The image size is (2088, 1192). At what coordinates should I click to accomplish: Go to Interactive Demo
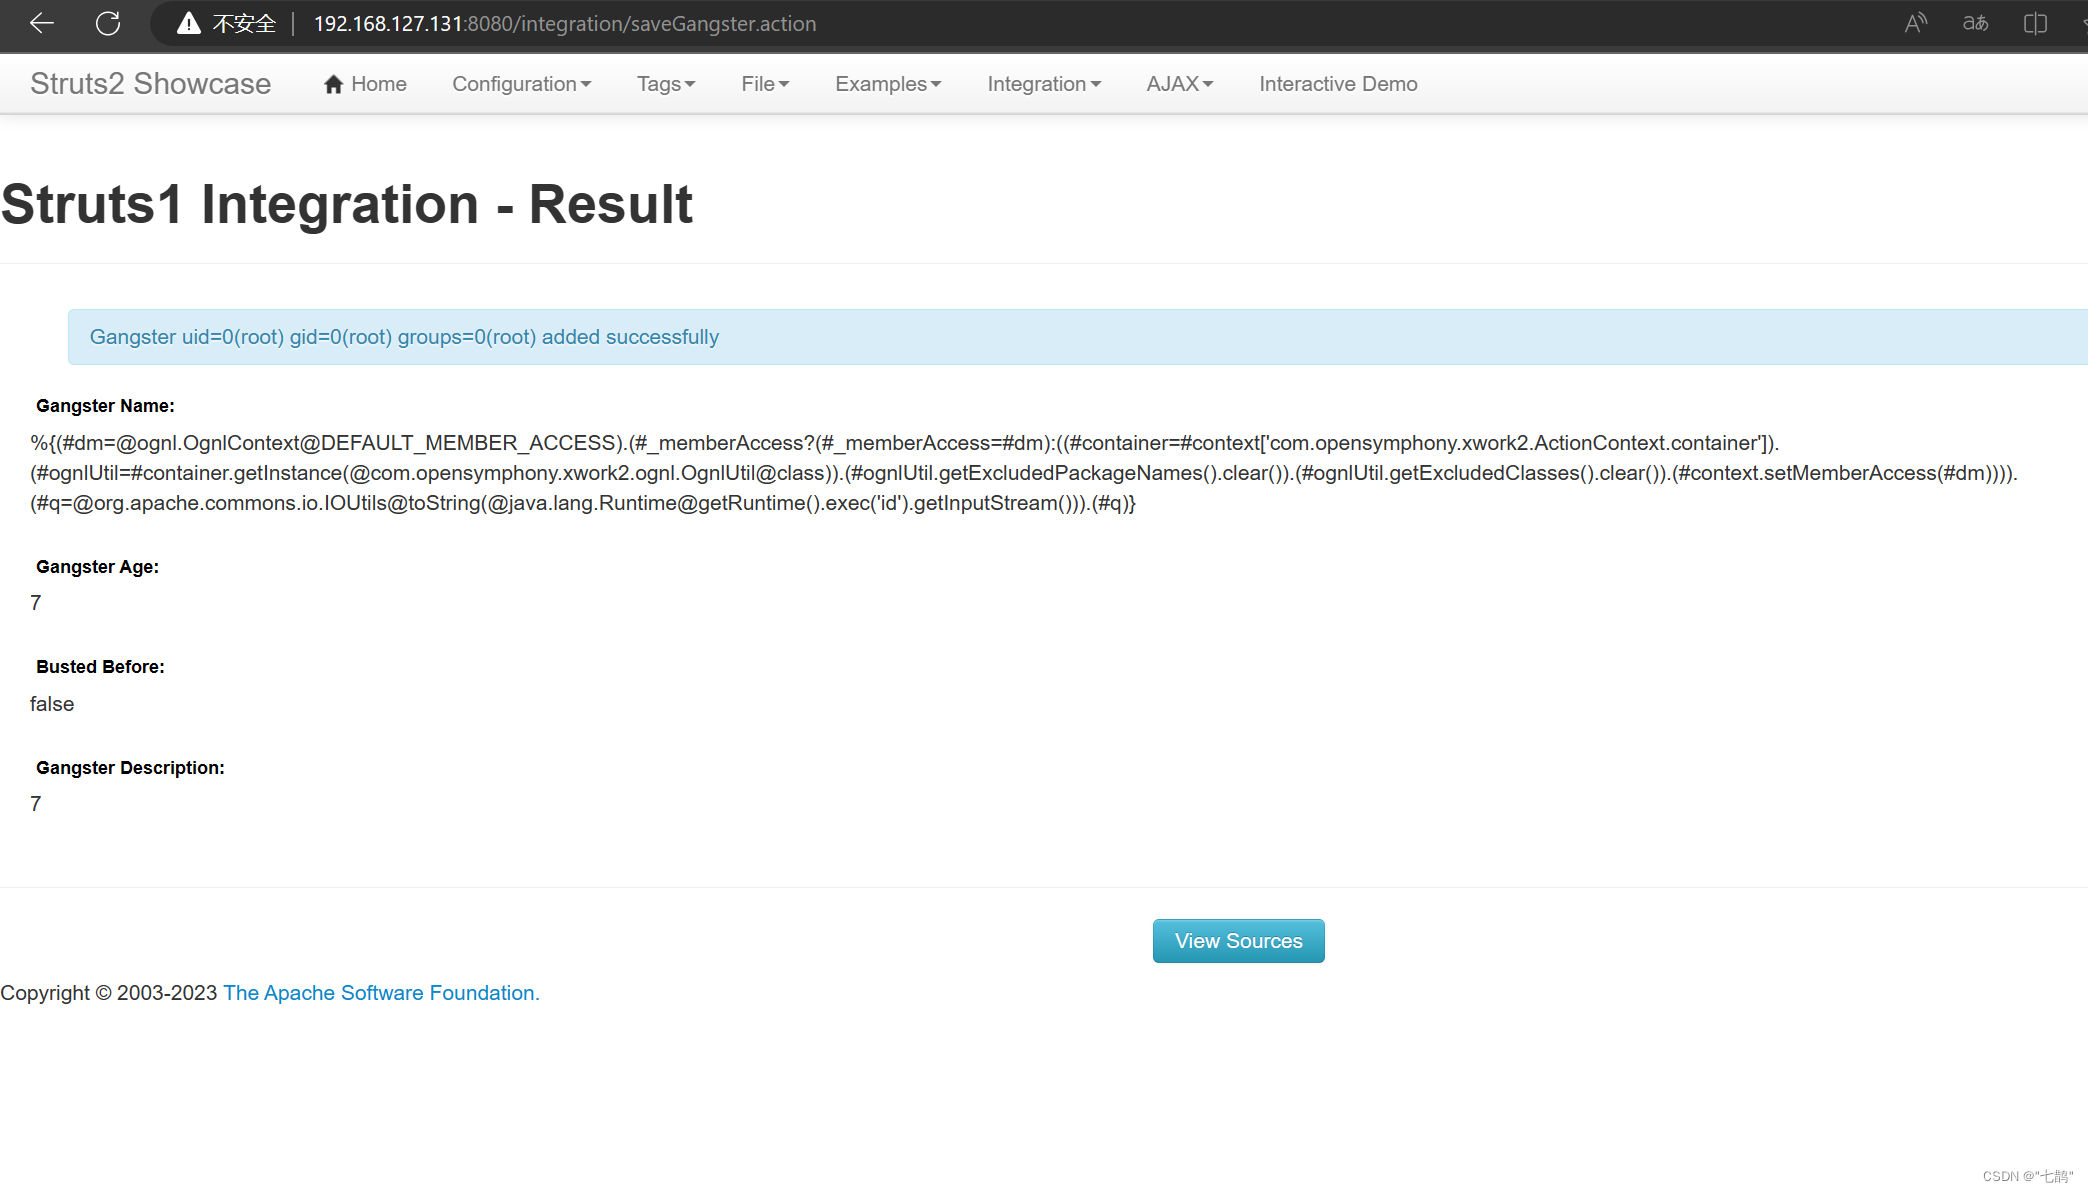1337,84
